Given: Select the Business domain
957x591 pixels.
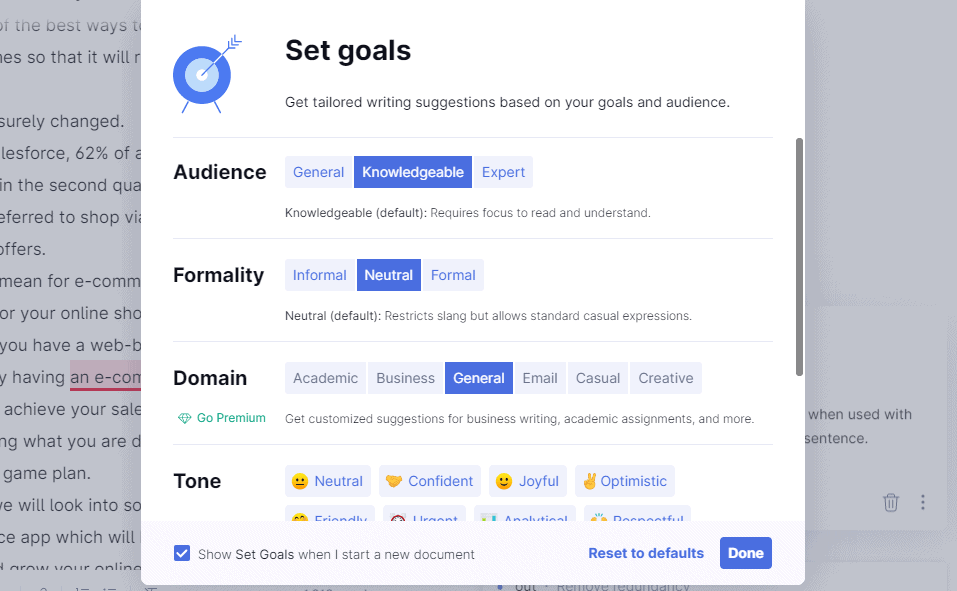Looking at the screenshot, I should tap(405, 378).
